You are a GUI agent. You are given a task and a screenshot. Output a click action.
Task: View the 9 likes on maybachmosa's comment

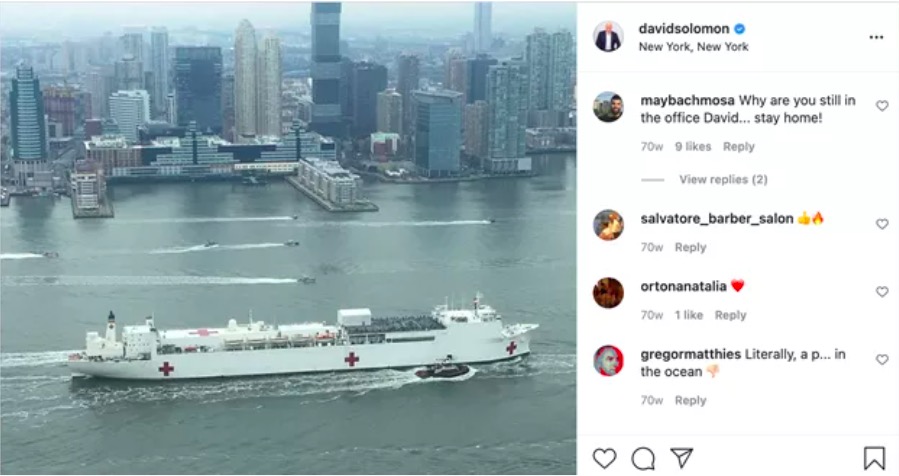[x=693, y=147]
